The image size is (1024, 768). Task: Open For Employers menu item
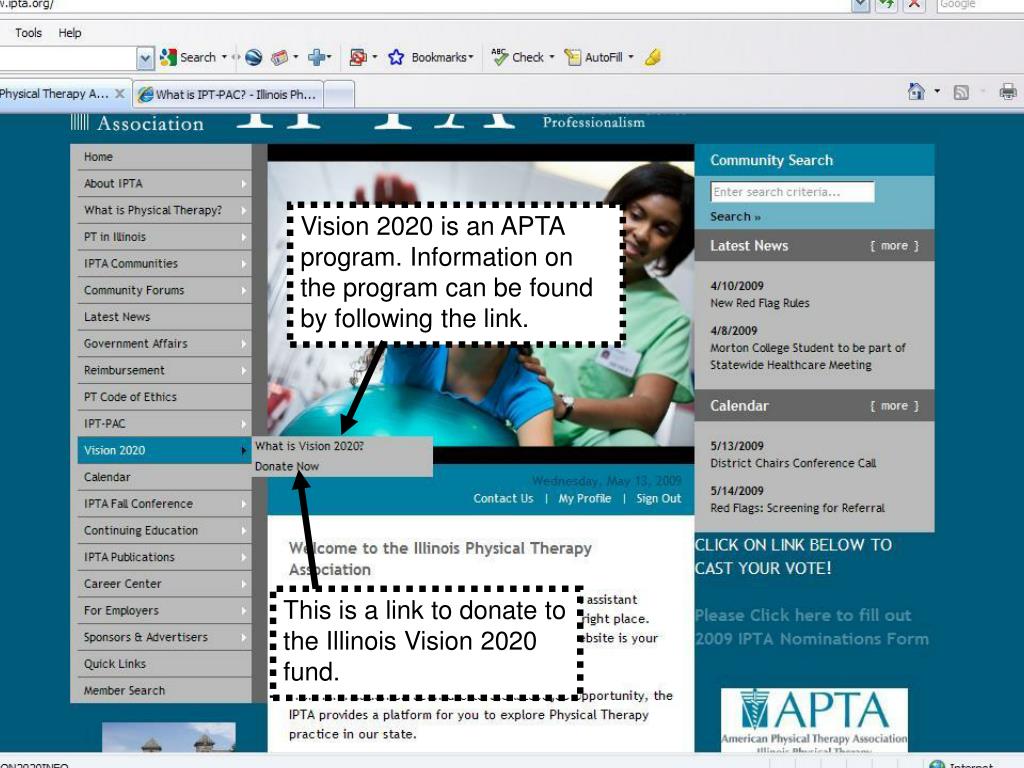(x=165, y=611)
